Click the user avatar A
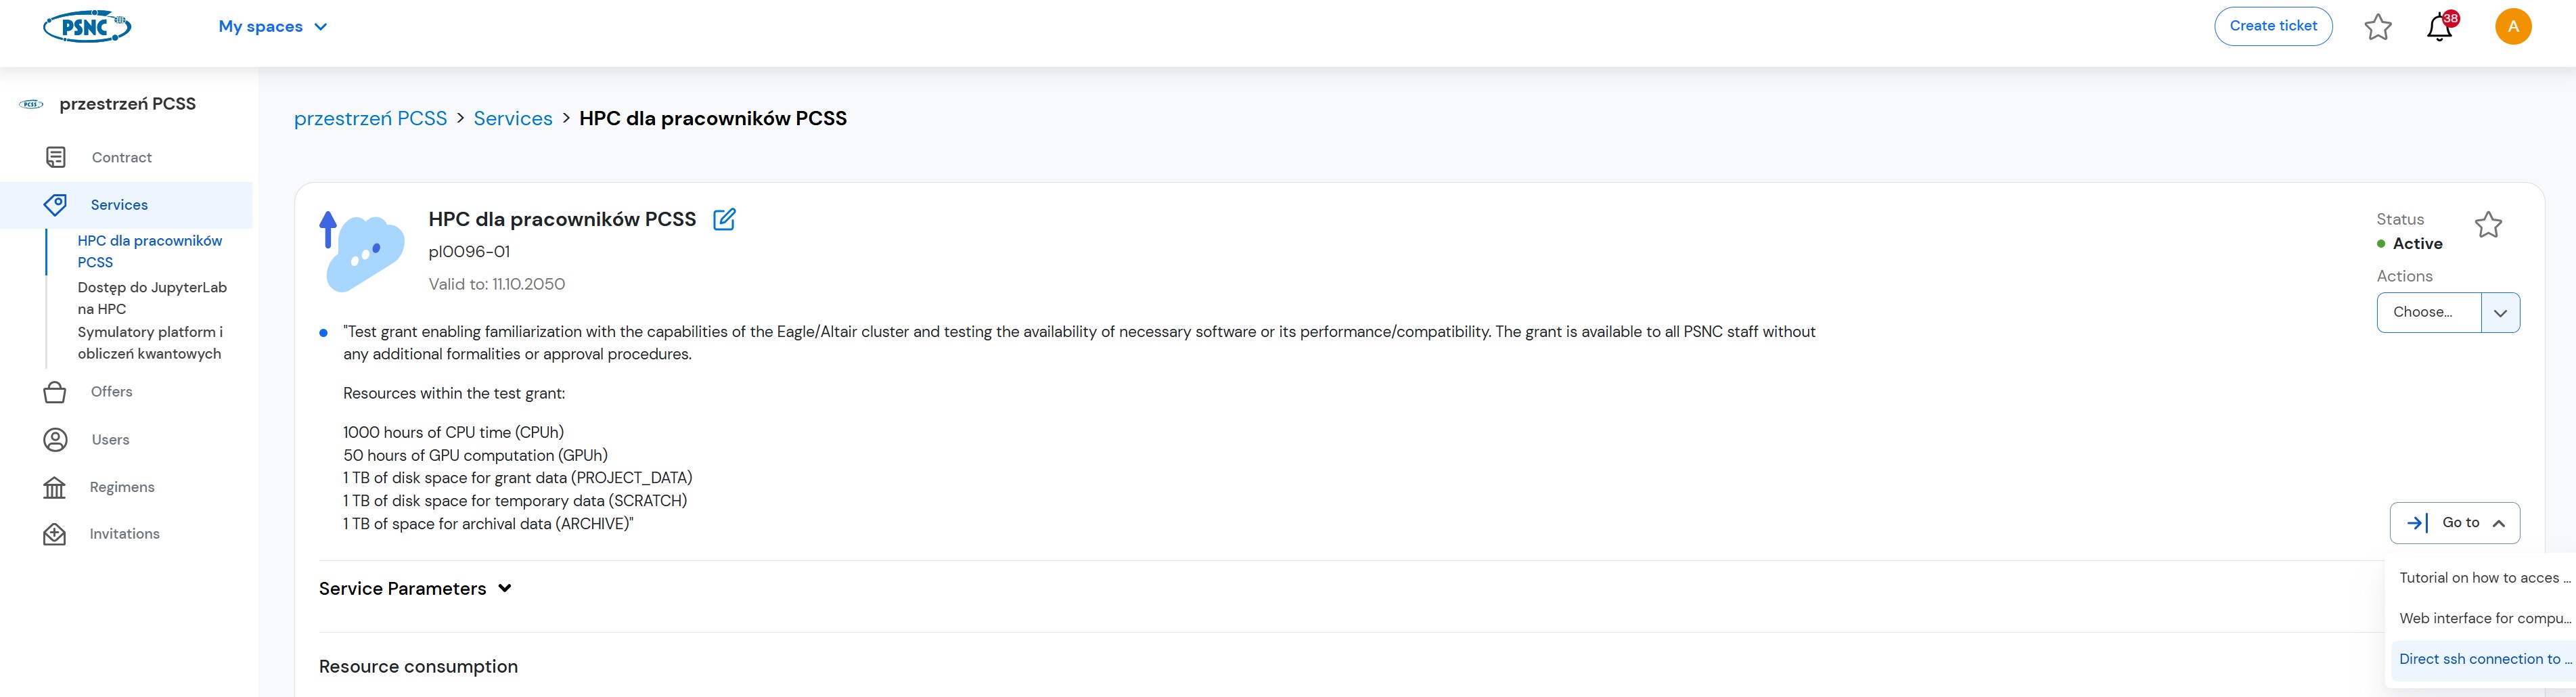Image resolution: width=2576 pixels, height=697 pixels. [2512, 27]
